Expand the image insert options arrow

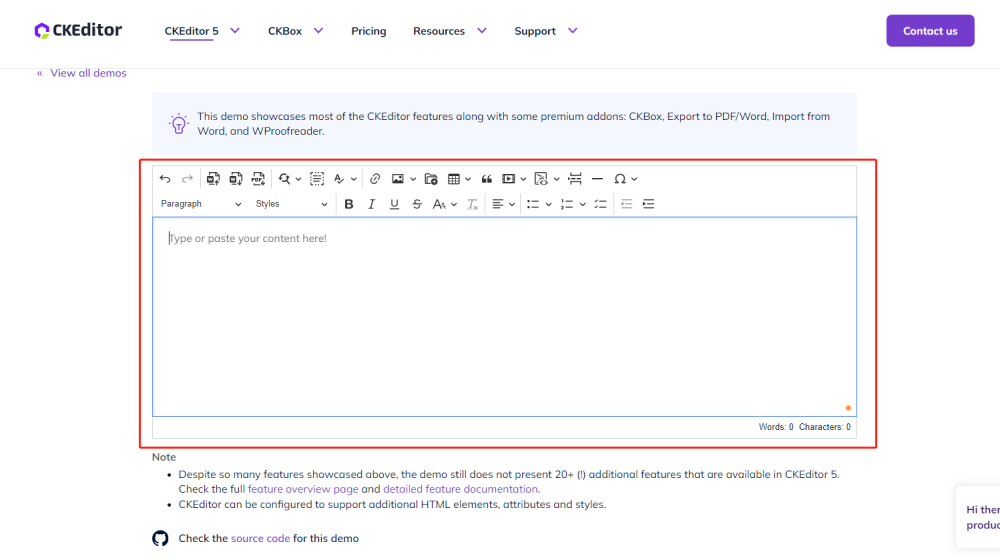click(413, 179)
